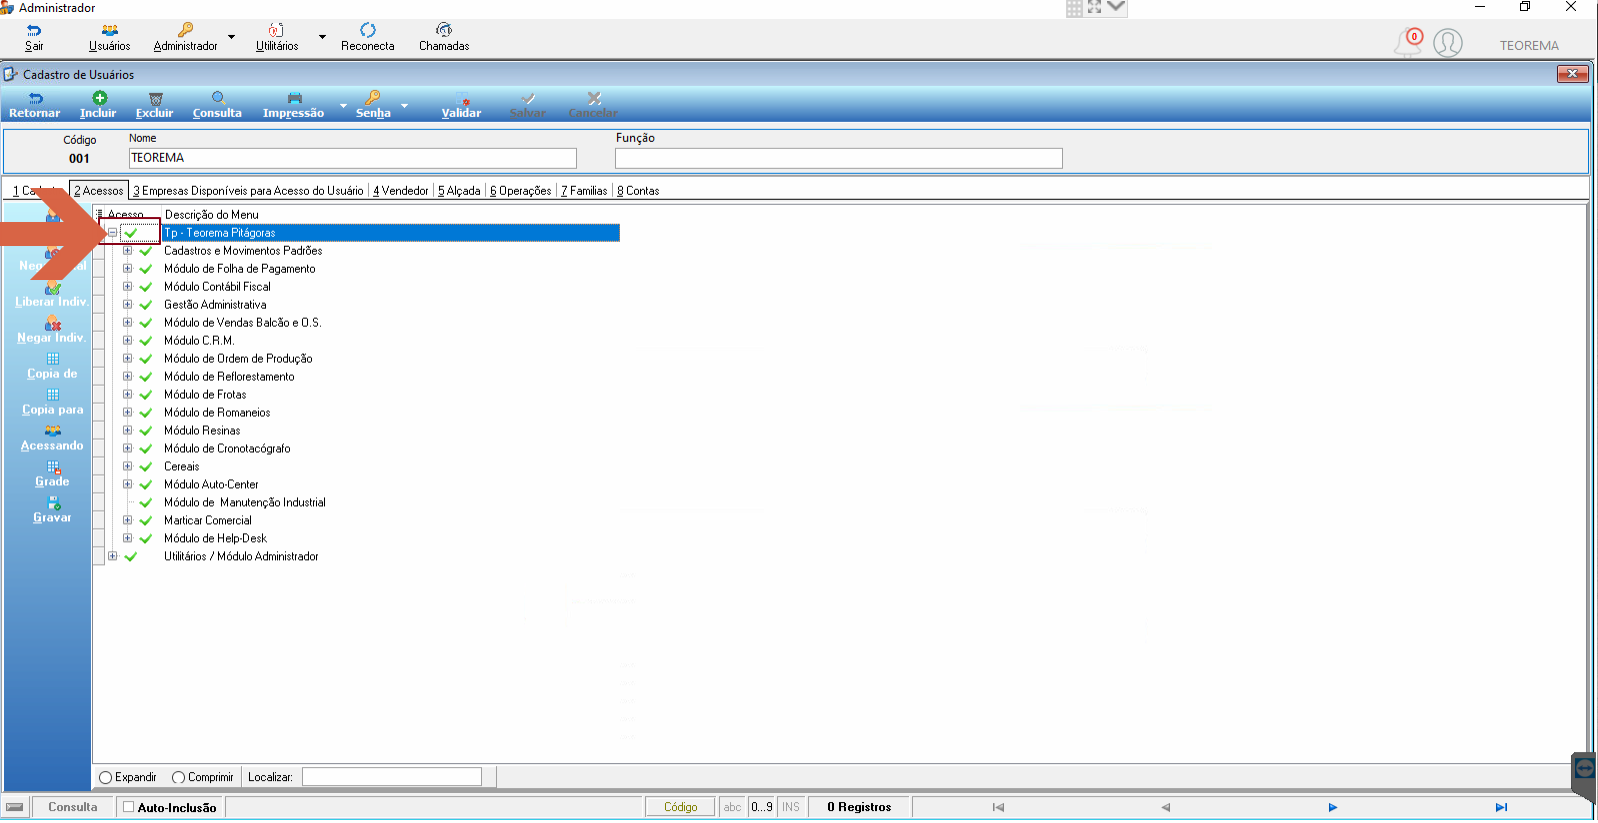The image size is (1598, 823).
Task: Select the Módulo Resinas row
Action: pyautogui.click(x=202, y=431)
